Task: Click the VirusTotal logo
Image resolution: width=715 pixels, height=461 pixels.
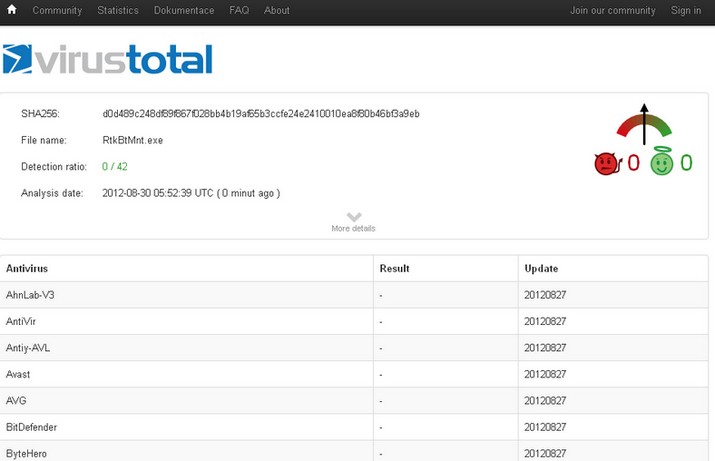Action: (x=108, y=59)
